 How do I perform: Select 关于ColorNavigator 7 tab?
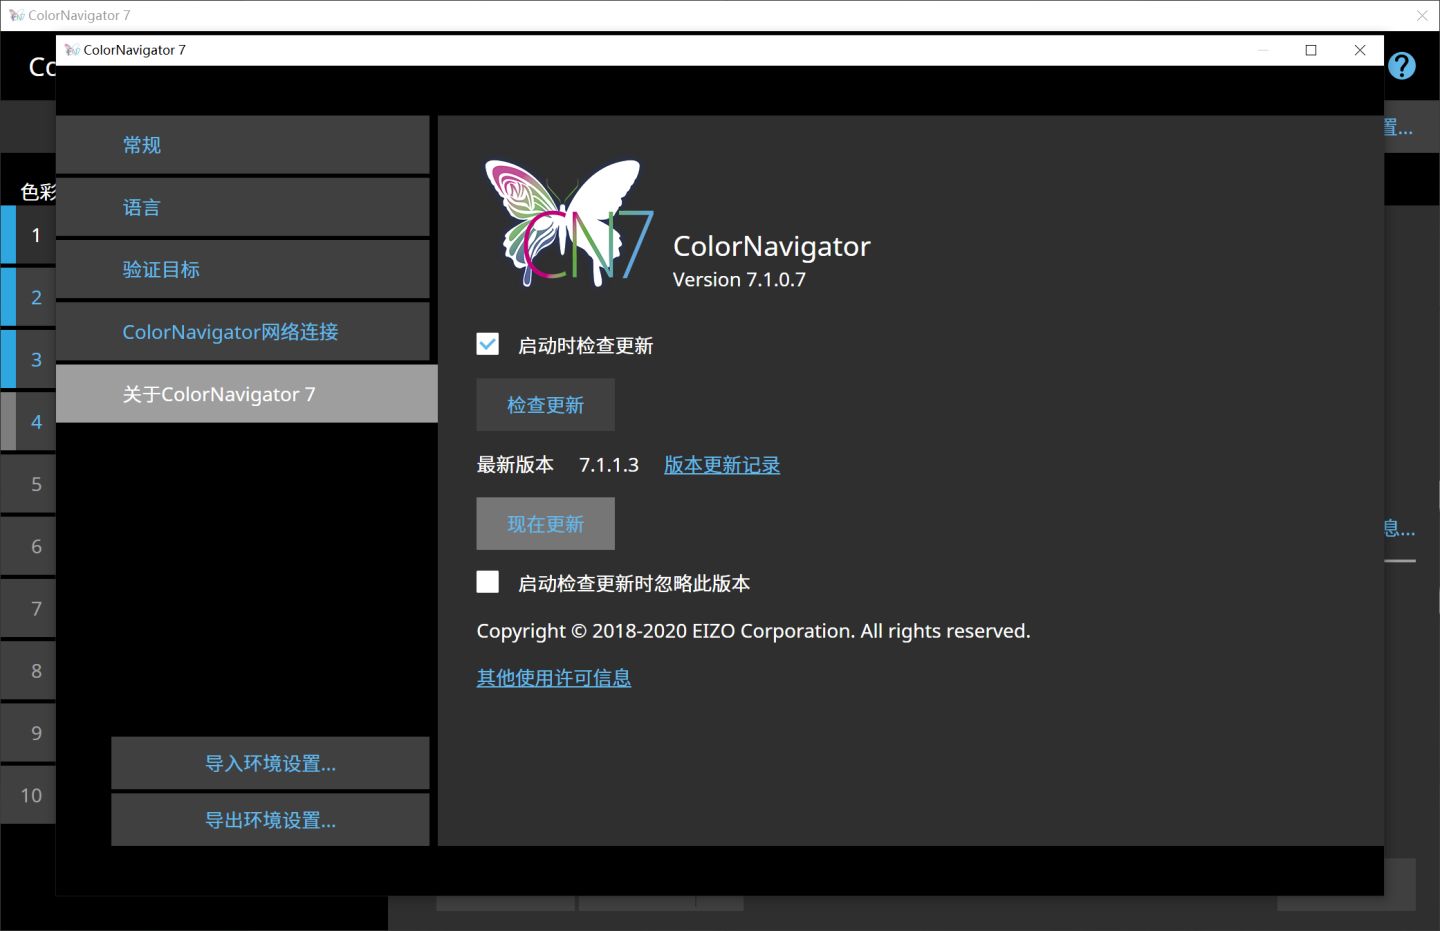[x=247, y=394]
